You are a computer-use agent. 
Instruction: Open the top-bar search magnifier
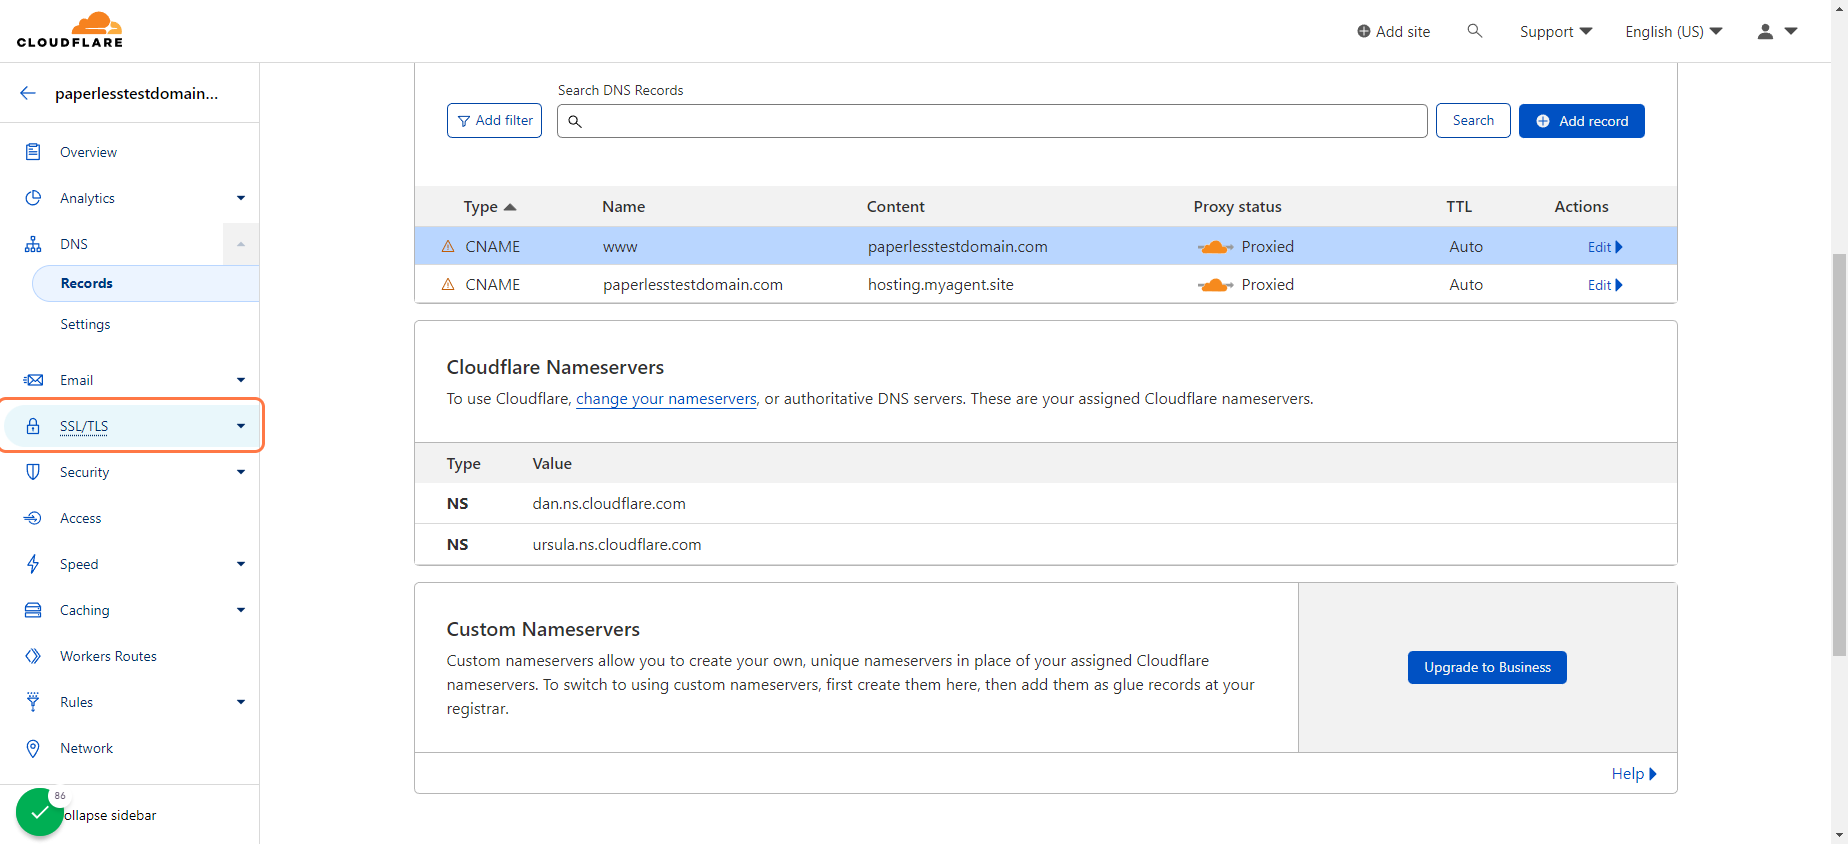[x=1475, y=31]
